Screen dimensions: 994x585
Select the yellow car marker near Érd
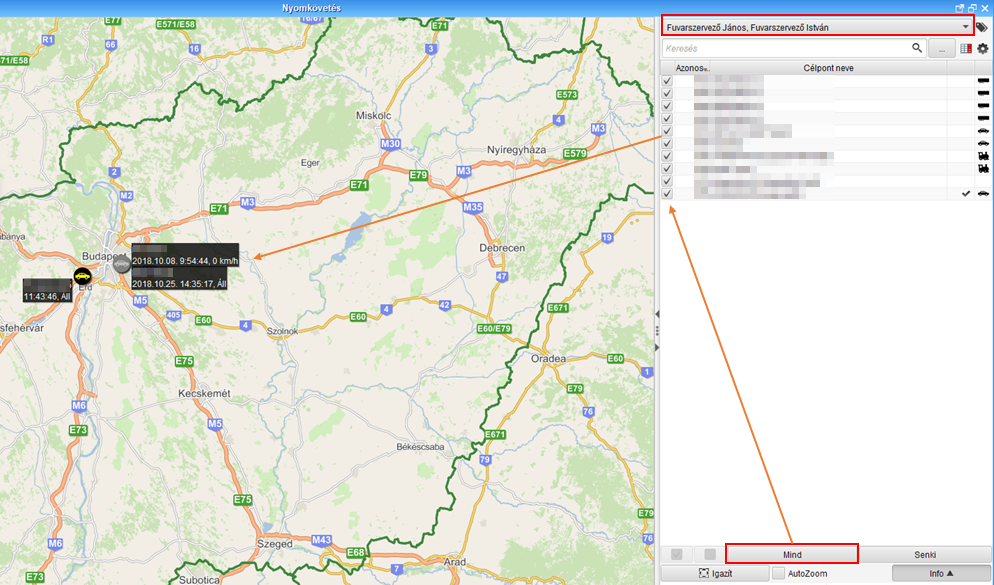click(82, 277)
